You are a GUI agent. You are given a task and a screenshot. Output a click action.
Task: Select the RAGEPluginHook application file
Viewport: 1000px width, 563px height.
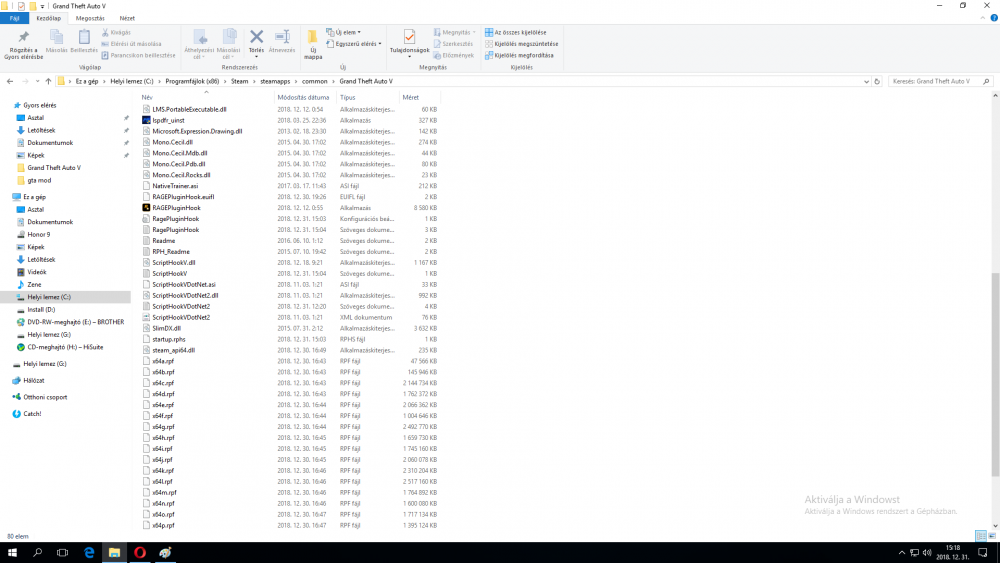[x=176, y=208]
